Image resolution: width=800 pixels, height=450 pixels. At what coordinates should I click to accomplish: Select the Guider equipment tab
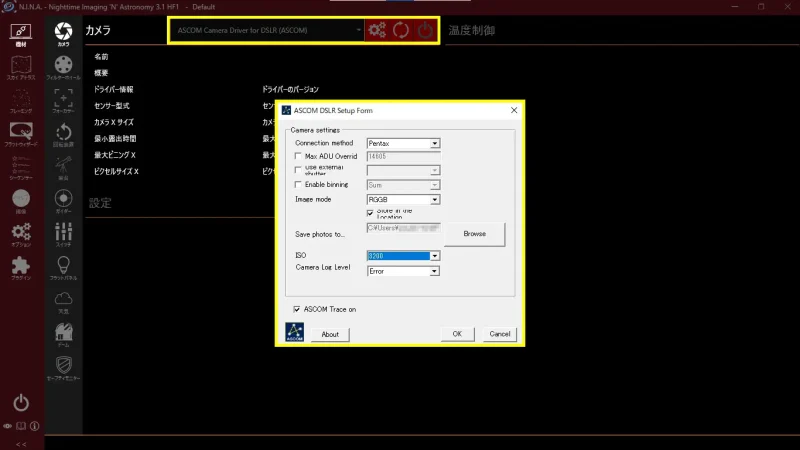click(x=63, y=202)
